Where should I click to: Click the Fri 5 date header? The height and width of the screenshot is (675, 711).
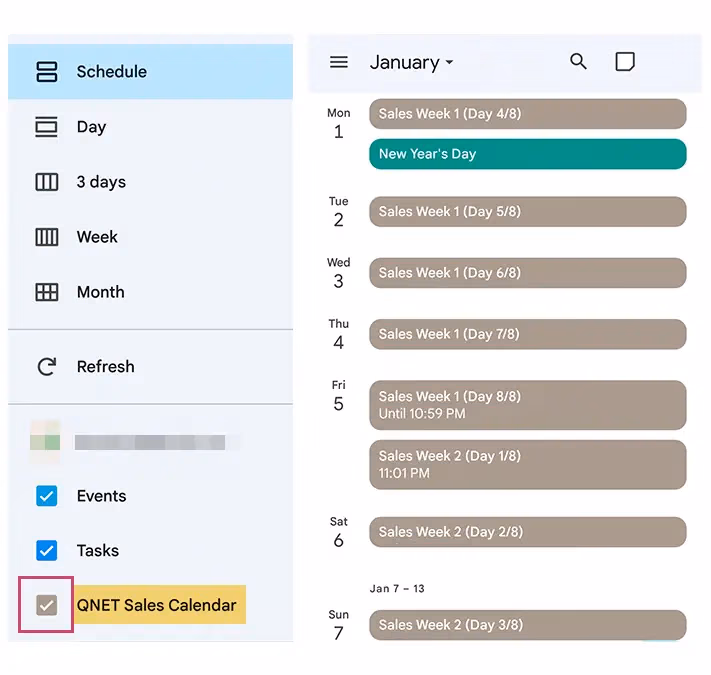339,396
